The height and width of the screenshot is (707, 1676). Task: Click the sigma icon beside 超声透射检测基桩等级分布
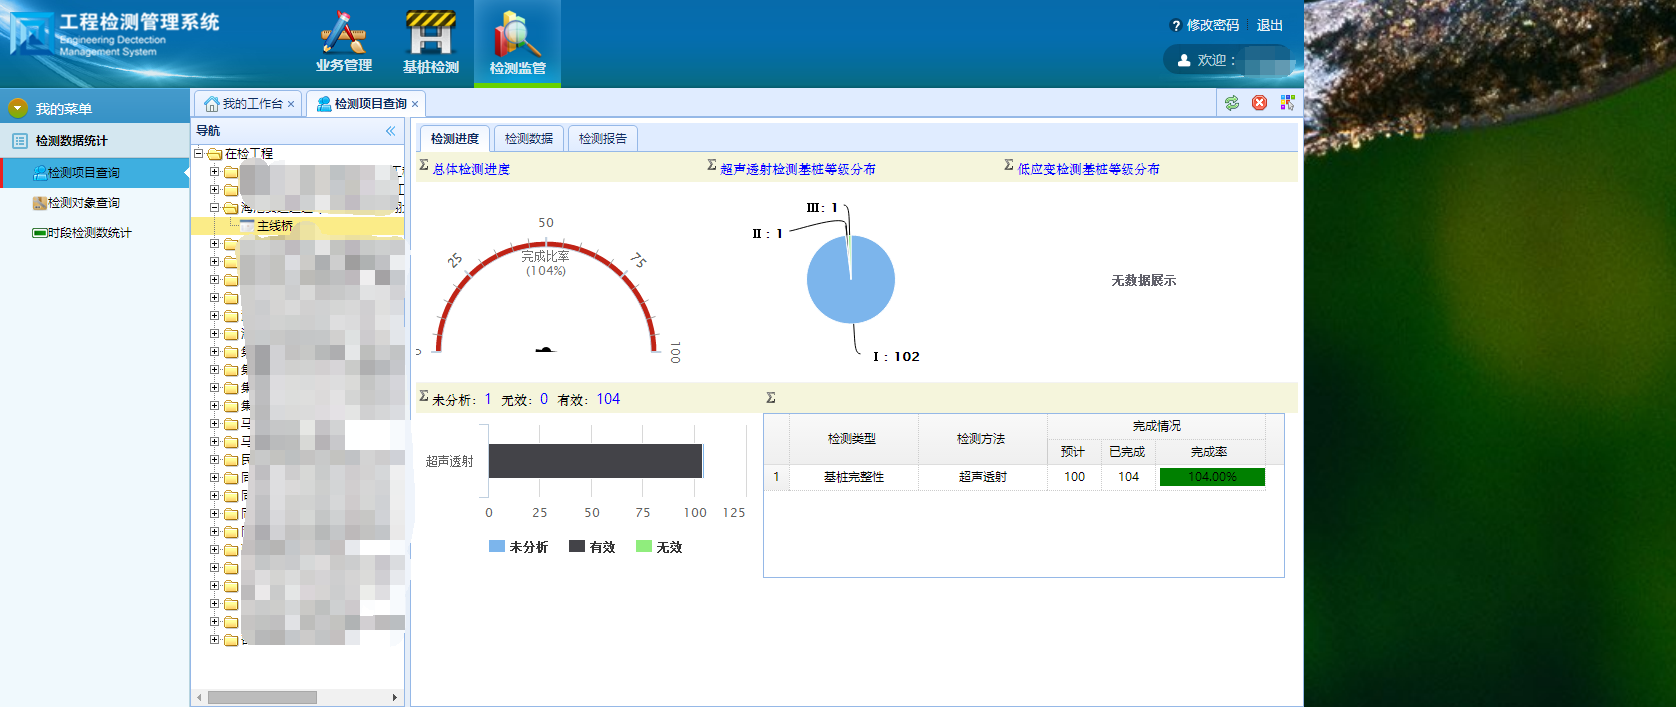712,166
